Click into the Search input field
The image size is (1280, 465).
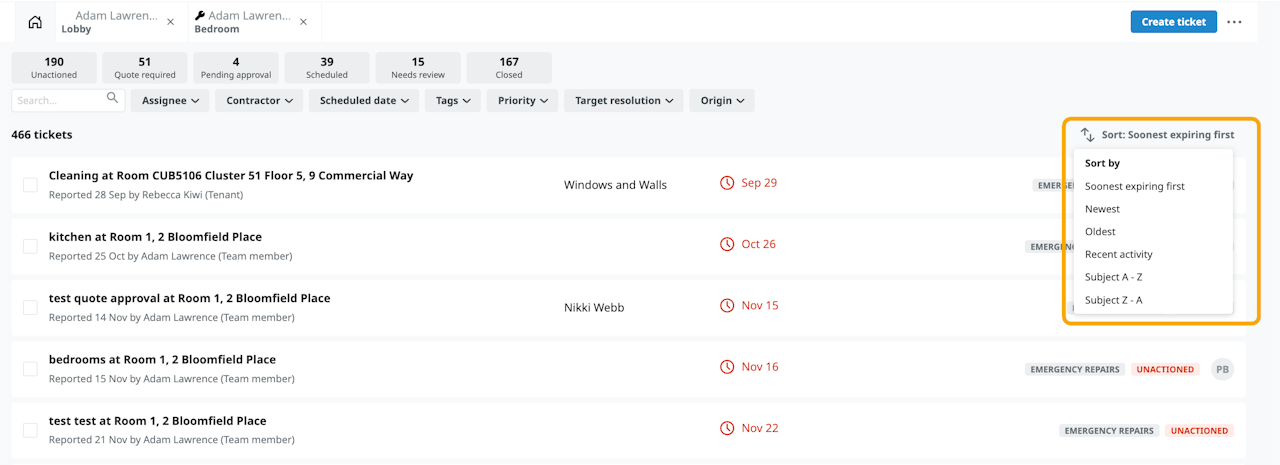coord(58,101)
